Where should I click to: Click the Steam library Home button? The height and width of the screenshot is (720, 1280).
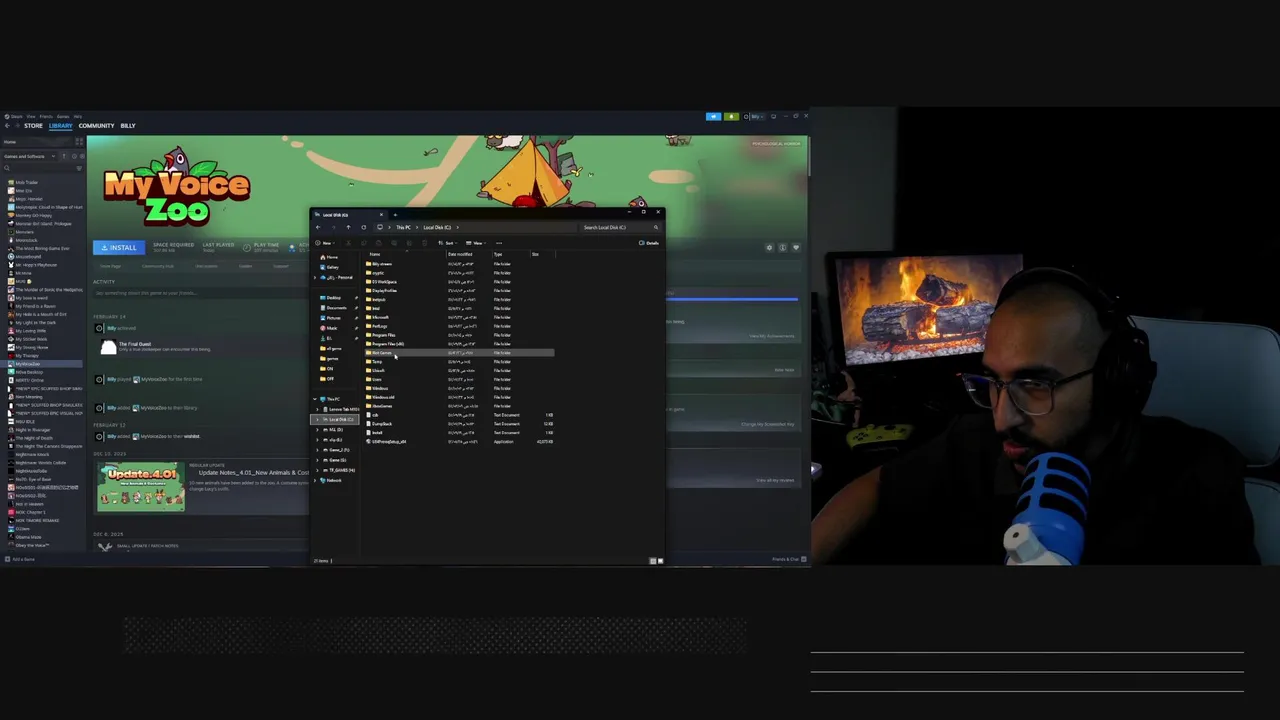click(38, 142)
